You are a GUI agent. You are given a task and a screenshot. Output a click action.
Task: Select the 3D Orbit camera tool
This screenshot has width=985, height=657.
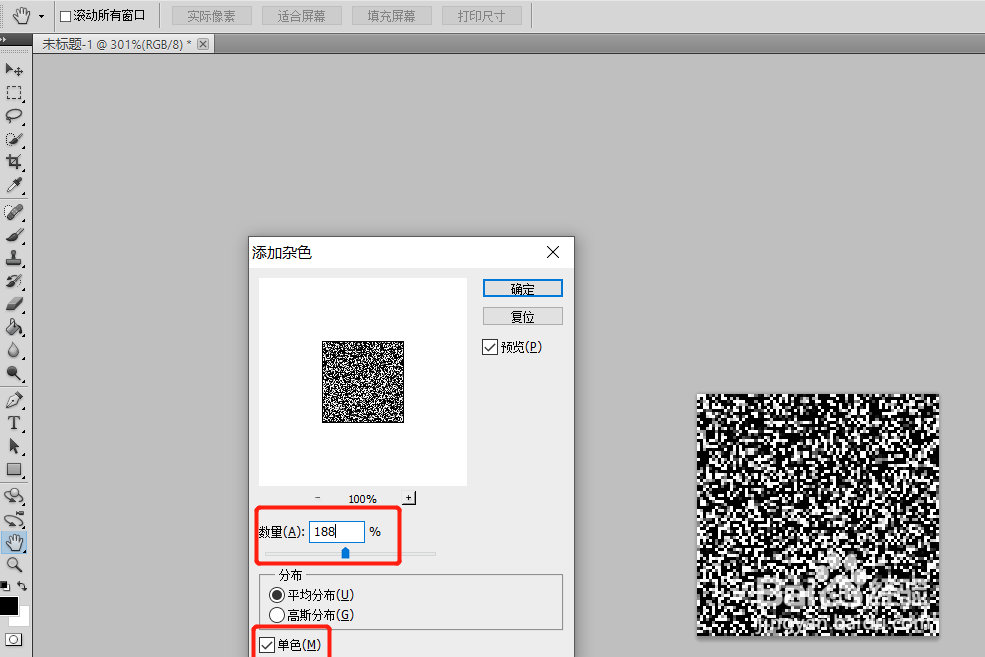(x=14, y=519)
